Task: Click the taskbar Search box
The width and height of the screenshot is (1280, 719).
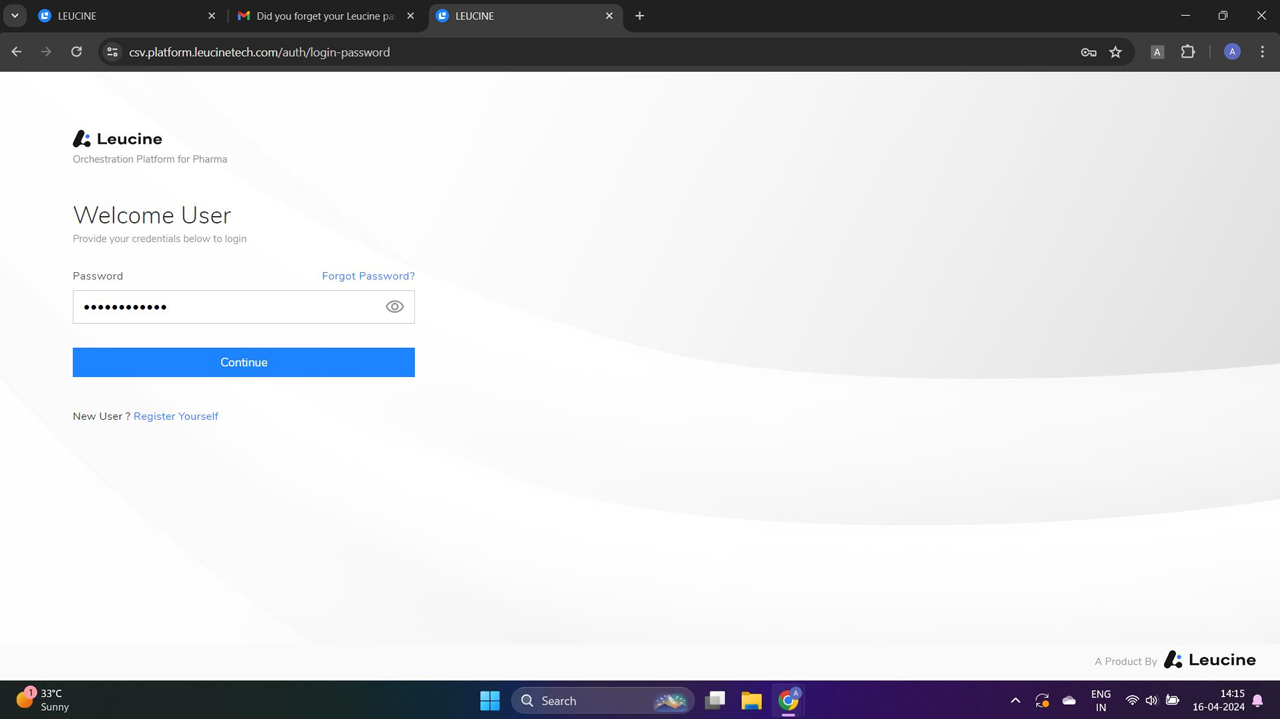Action: click(x=603, y=700)
